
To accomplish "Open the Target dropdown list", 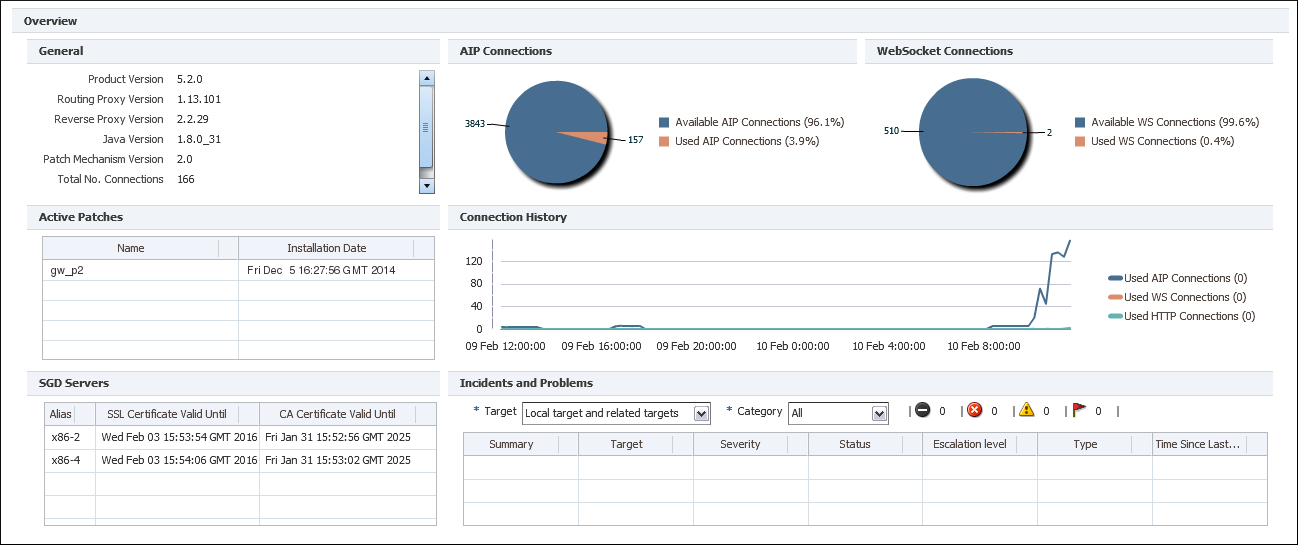I will (x=702, y=413).
